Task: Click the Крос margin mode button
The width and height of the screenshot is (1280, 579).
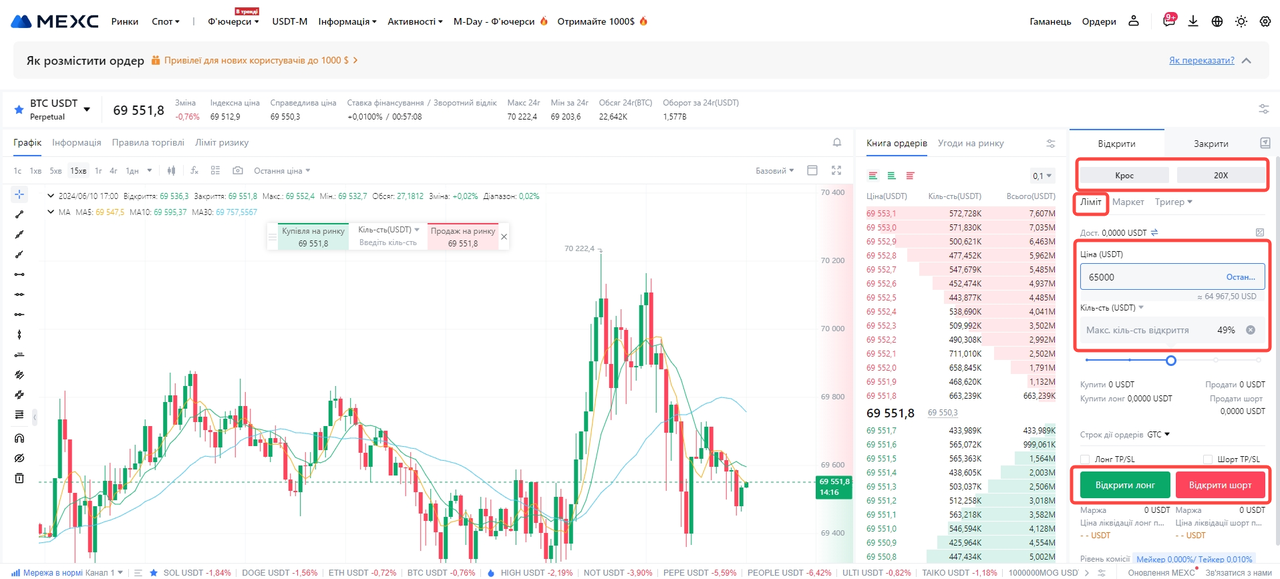Action: (x=1125, y=175)
